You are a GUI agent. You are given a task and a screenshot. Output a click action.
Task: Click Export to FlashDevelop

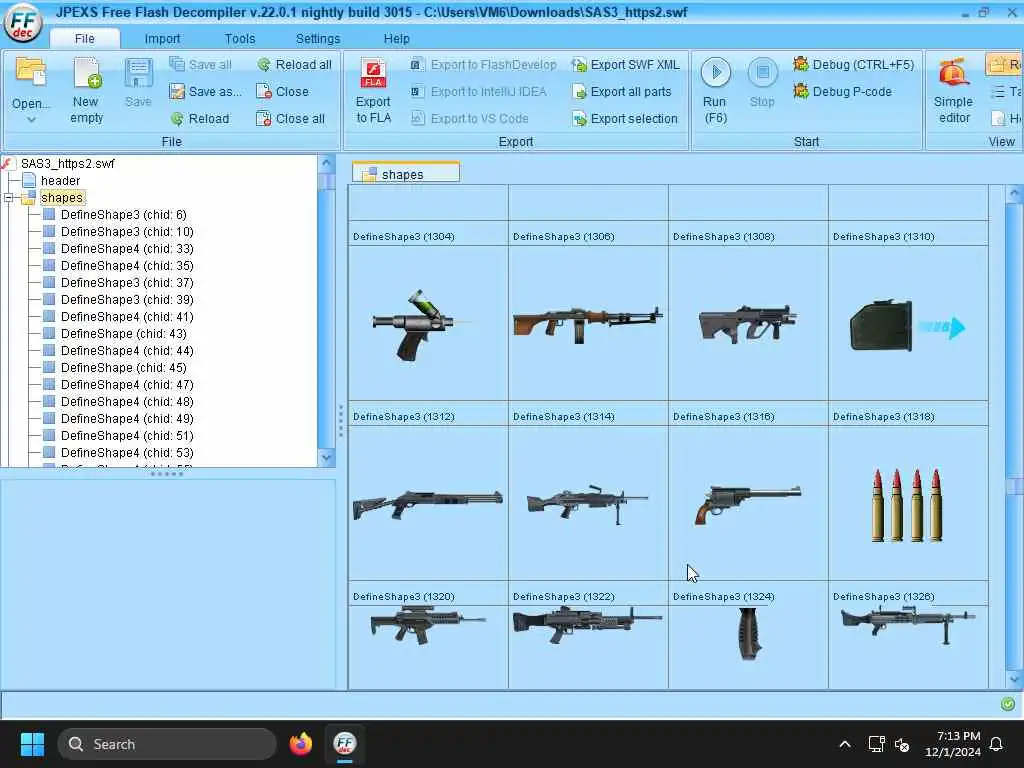coord(483,65)
